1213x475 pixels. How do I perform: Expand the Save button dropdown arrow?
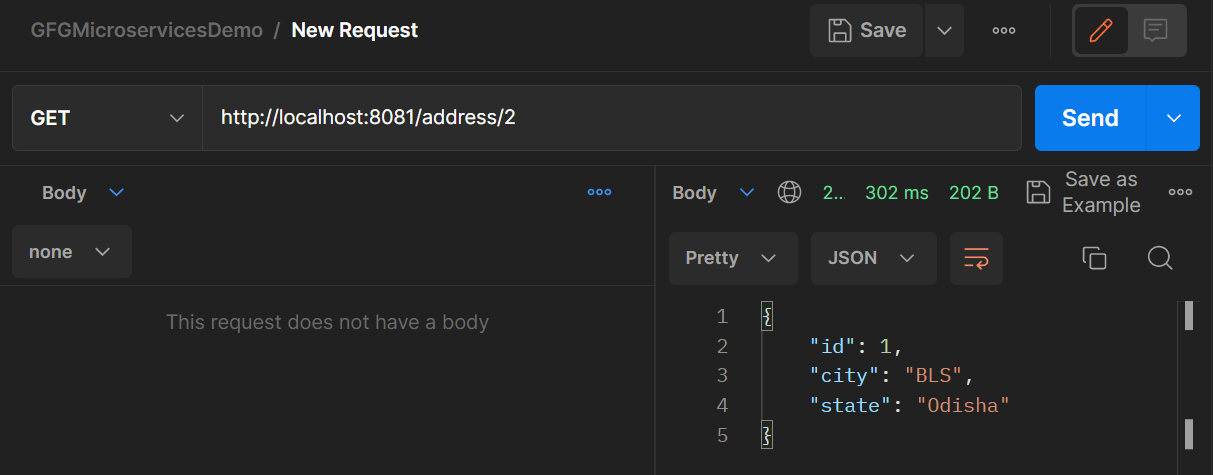[944, 31]
